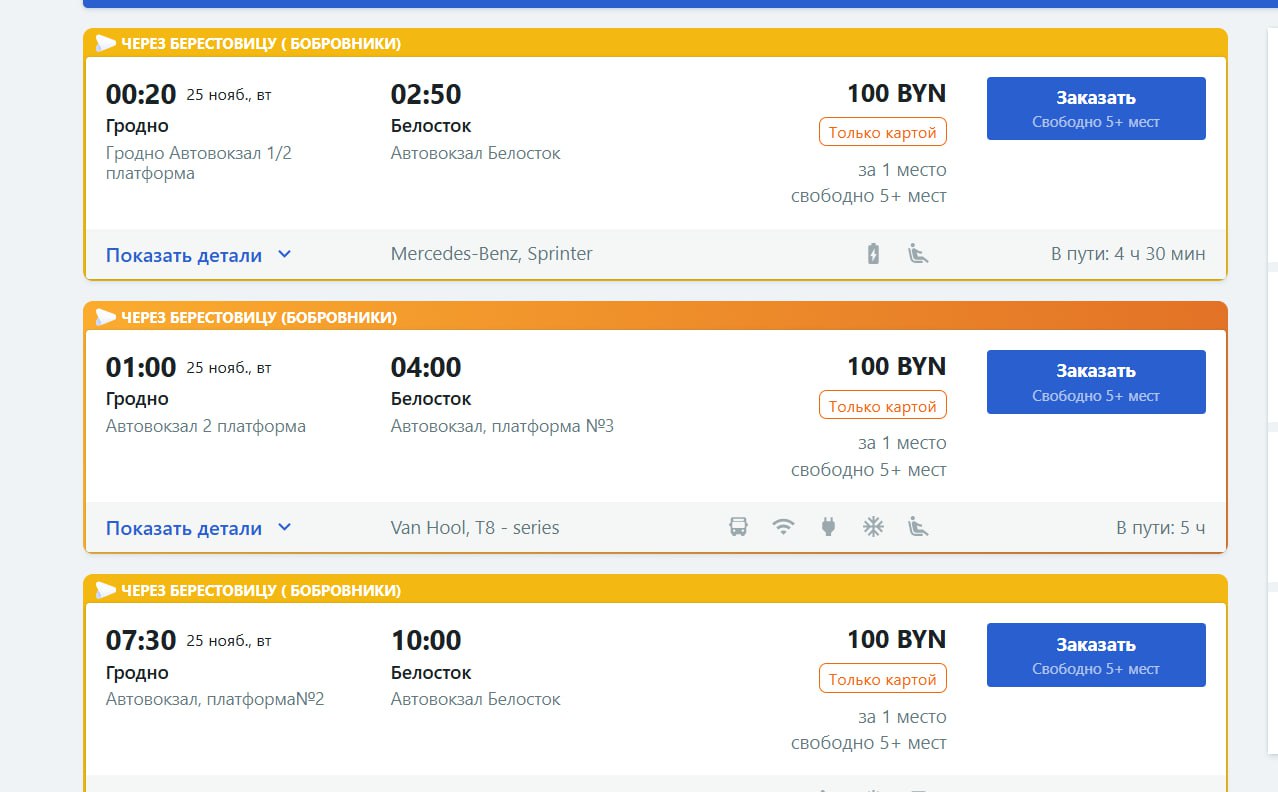Screen dimensions: 1278x792
Task: Click megaphone icon on the 00:20 trip header
Action: [x=106, y=43]
